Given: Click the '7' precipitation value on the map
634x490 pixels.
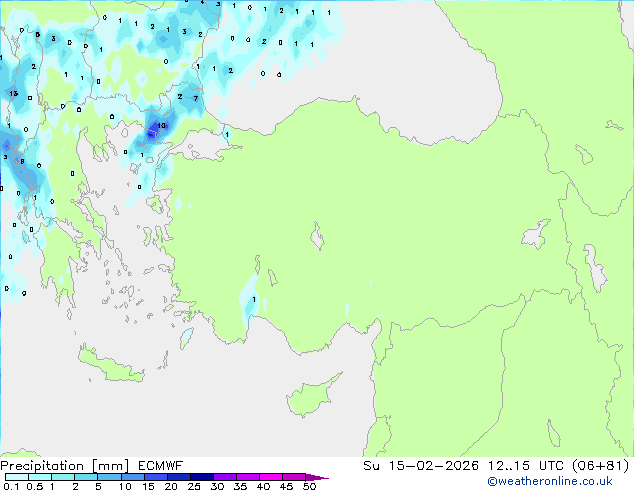Looking at the screenshot, I should [196, 98].
